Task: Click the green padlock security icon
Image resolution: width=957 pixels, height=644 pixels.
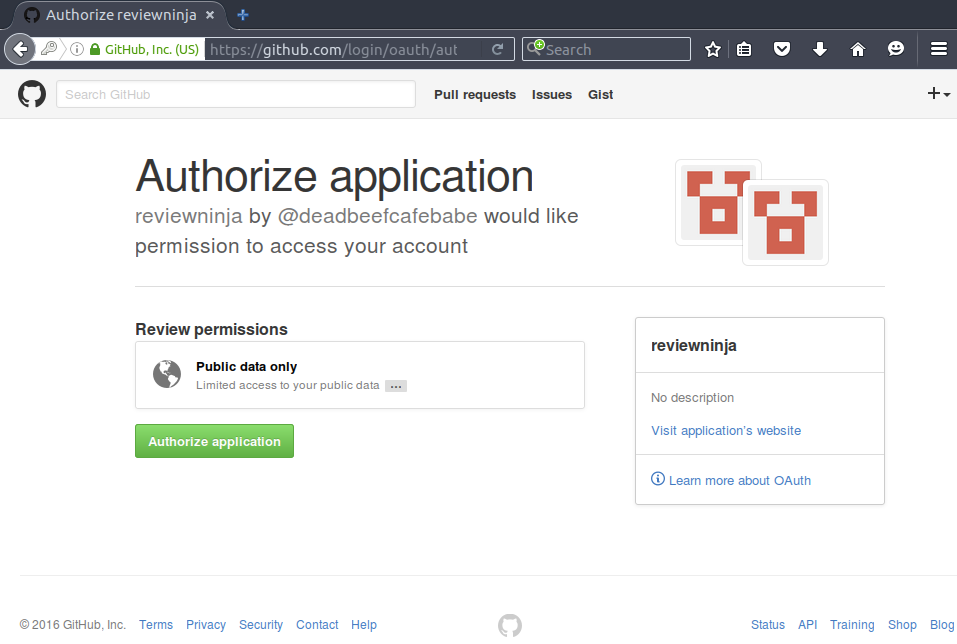Action: click(x=95, y=49)
